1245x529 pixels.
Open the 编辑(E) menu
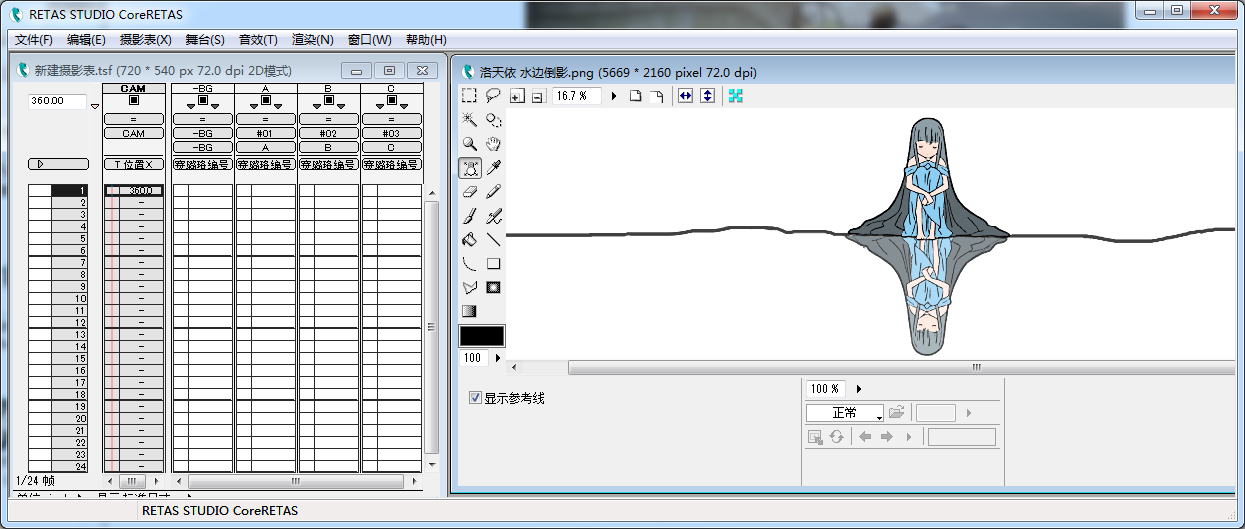[x=86, y=40]
